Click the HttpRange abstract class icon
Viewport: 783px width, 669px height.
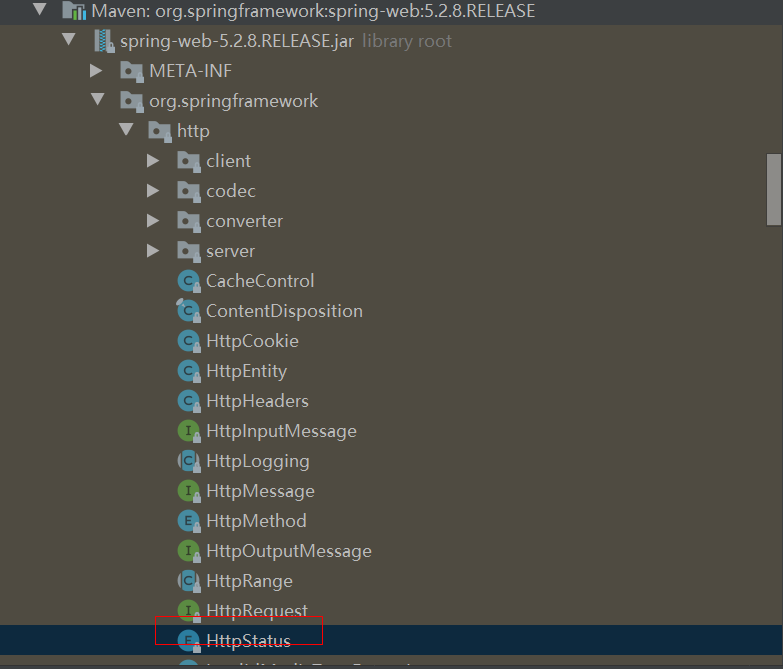pyautogui.click(x=189, y=581)
